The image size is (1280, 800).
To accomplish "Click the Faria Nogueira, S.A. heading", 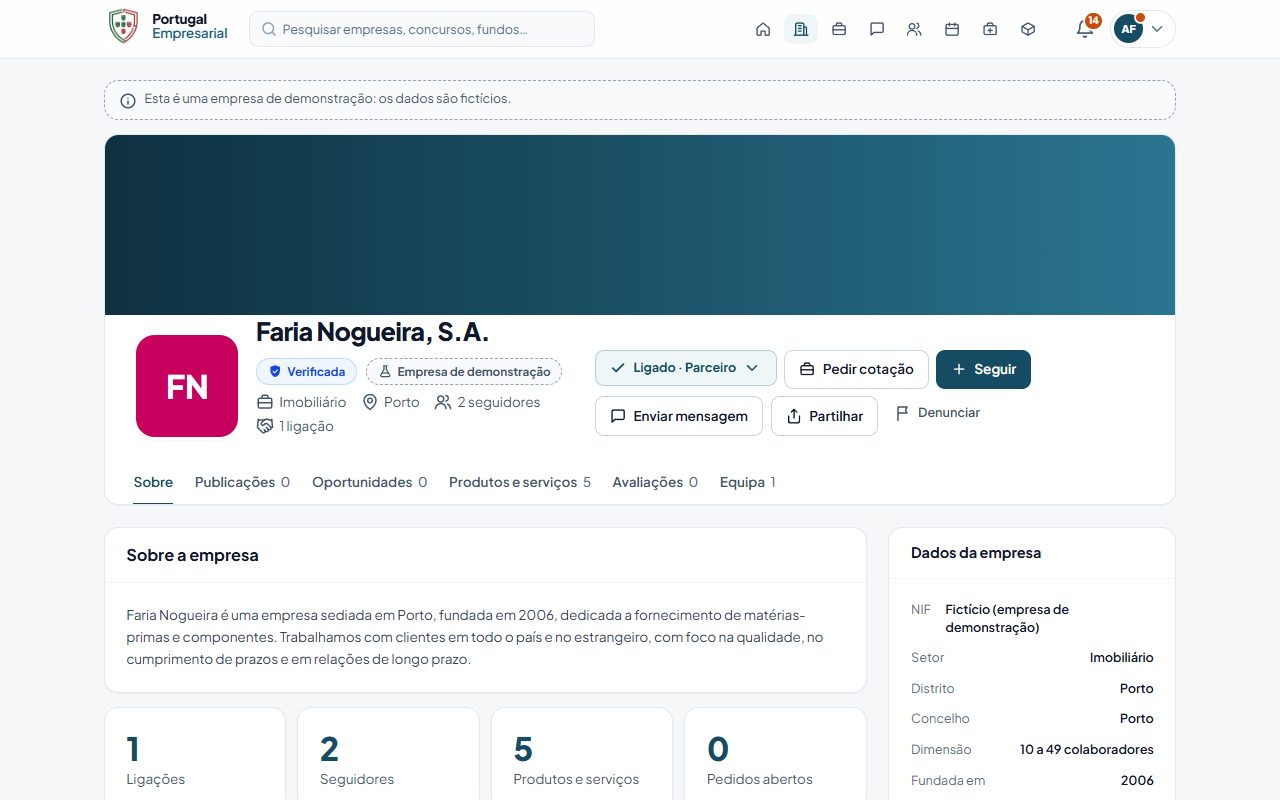I will pyautogui.click(x=372, y=332).
